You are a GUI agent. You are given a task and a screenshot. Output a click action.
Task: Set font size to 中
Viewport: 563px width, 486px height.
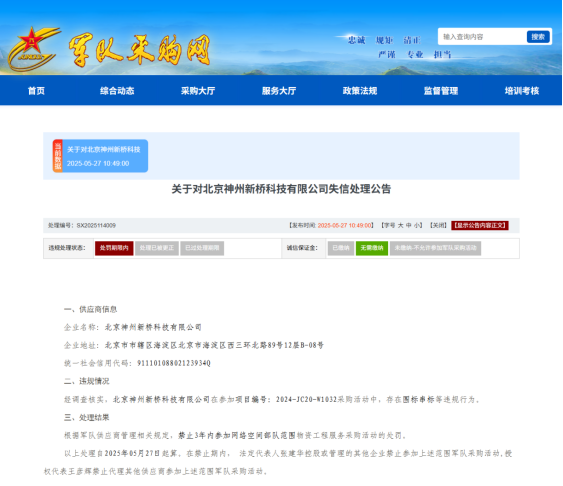(x=409, y=225)
